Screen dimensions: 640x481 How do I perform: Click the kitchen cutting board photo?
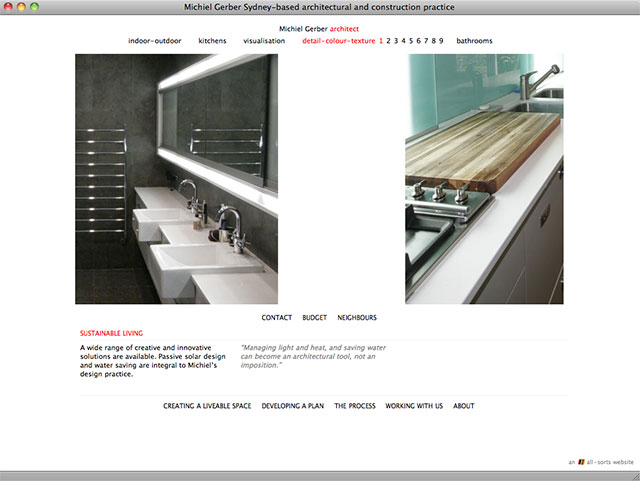point(484,179)
